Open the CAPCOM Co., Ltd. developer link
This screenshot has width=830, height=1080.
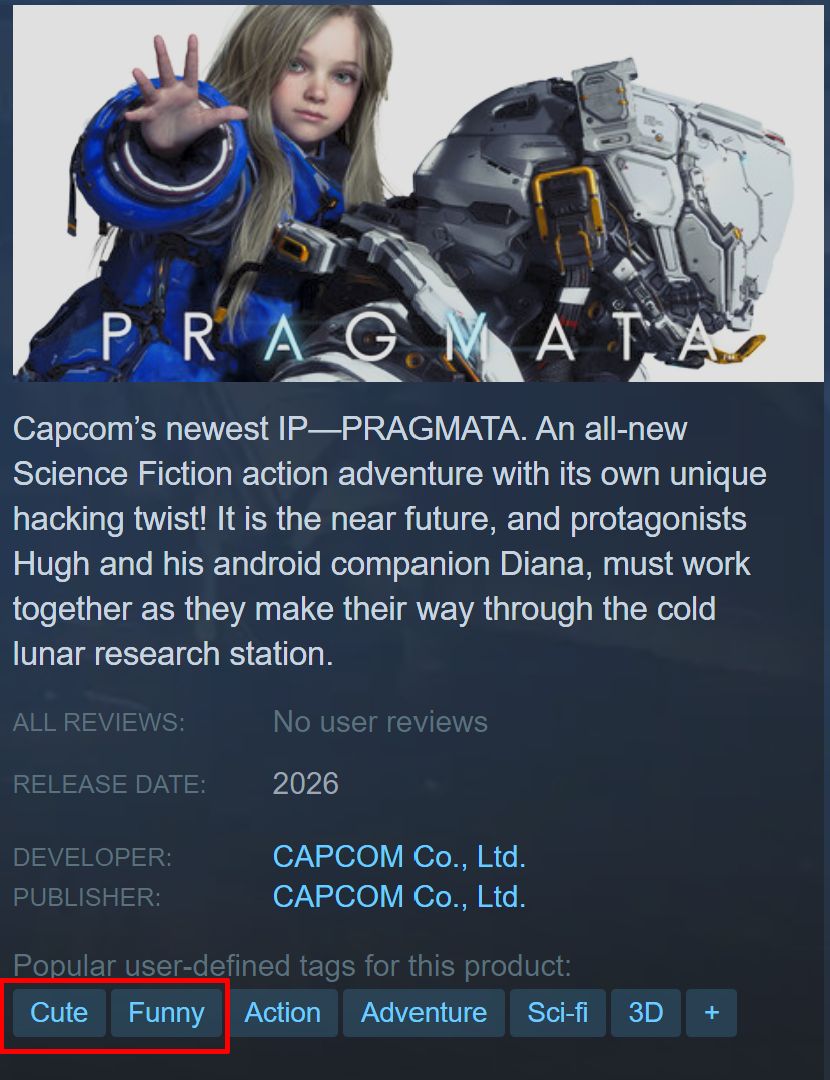click(400, 857)
